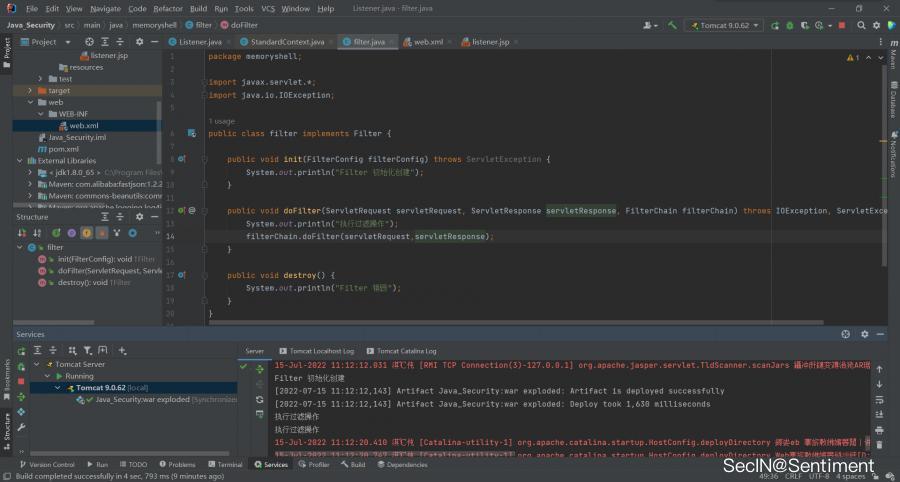
Task: Click Add Service plus icon
Action: click(x=122, y=351)
